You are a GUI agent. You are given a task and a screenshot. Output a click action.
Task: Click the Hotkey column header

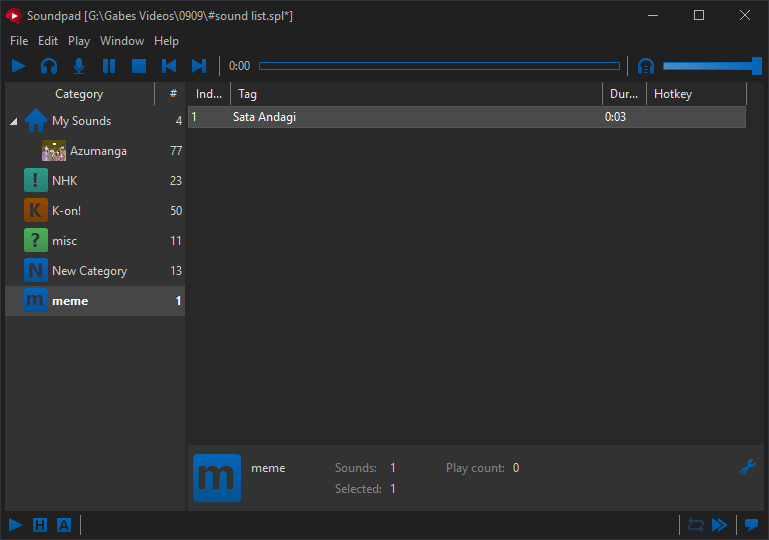(696, 94)
